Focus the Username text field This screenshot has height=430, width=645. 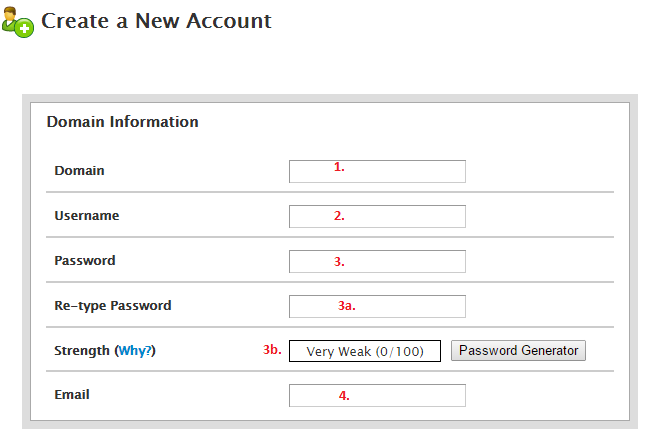377,216
